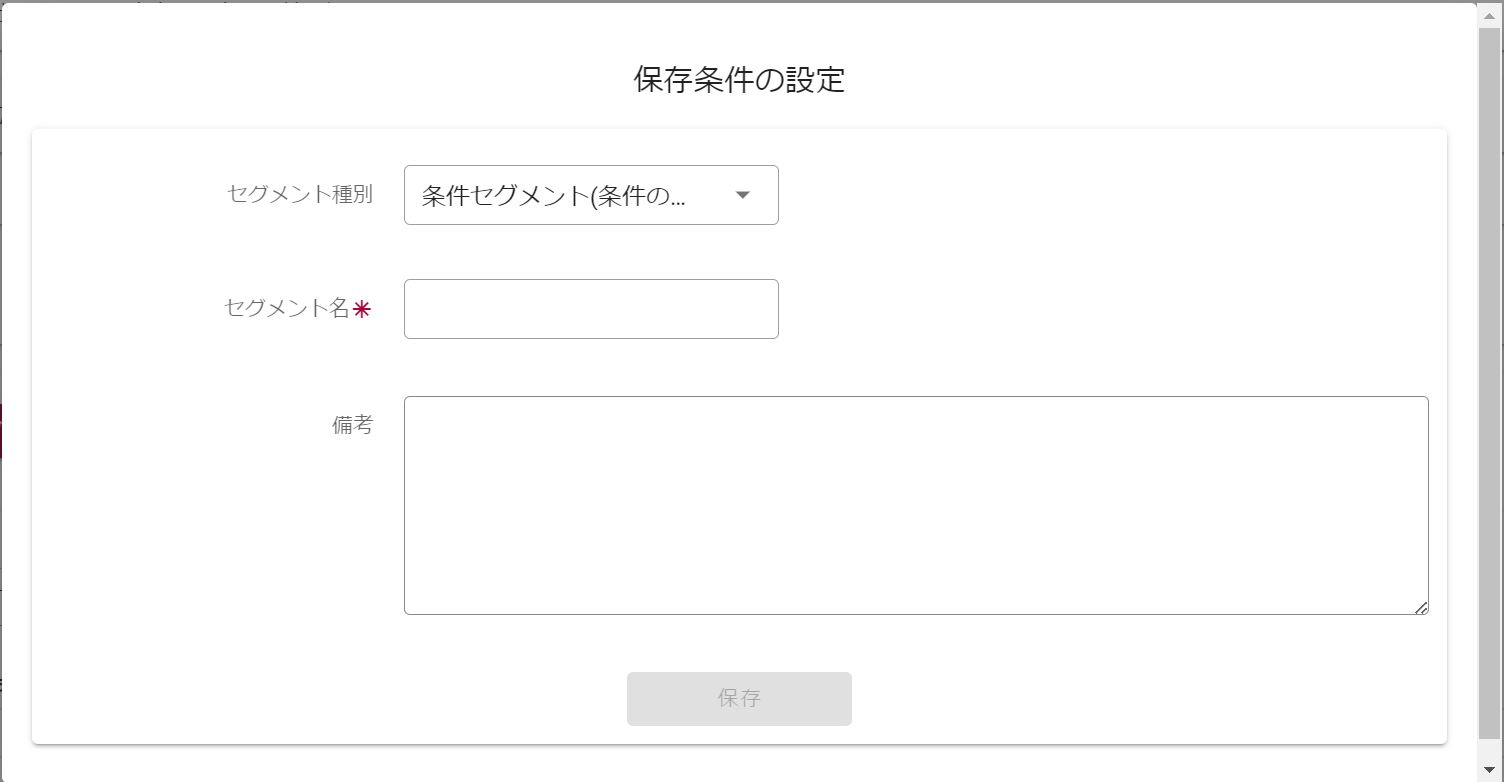This screenshot has width=1504, height=782.
Task: Click the dark red sliver behind the dialog
Action: click(1, 431)
